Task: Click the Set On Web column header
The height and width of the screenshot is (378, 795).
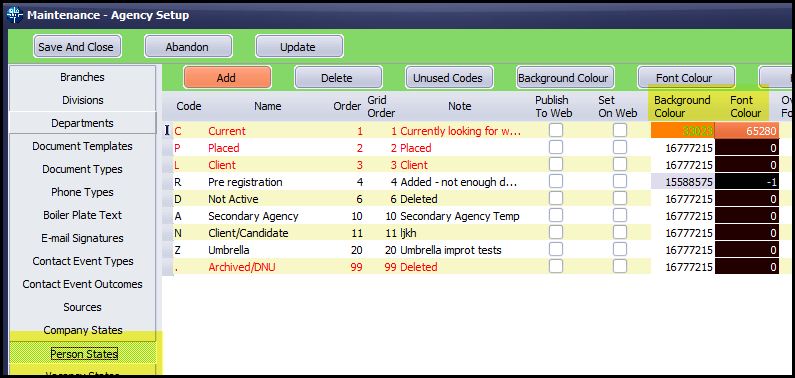Action: click(x=617, y=106)
